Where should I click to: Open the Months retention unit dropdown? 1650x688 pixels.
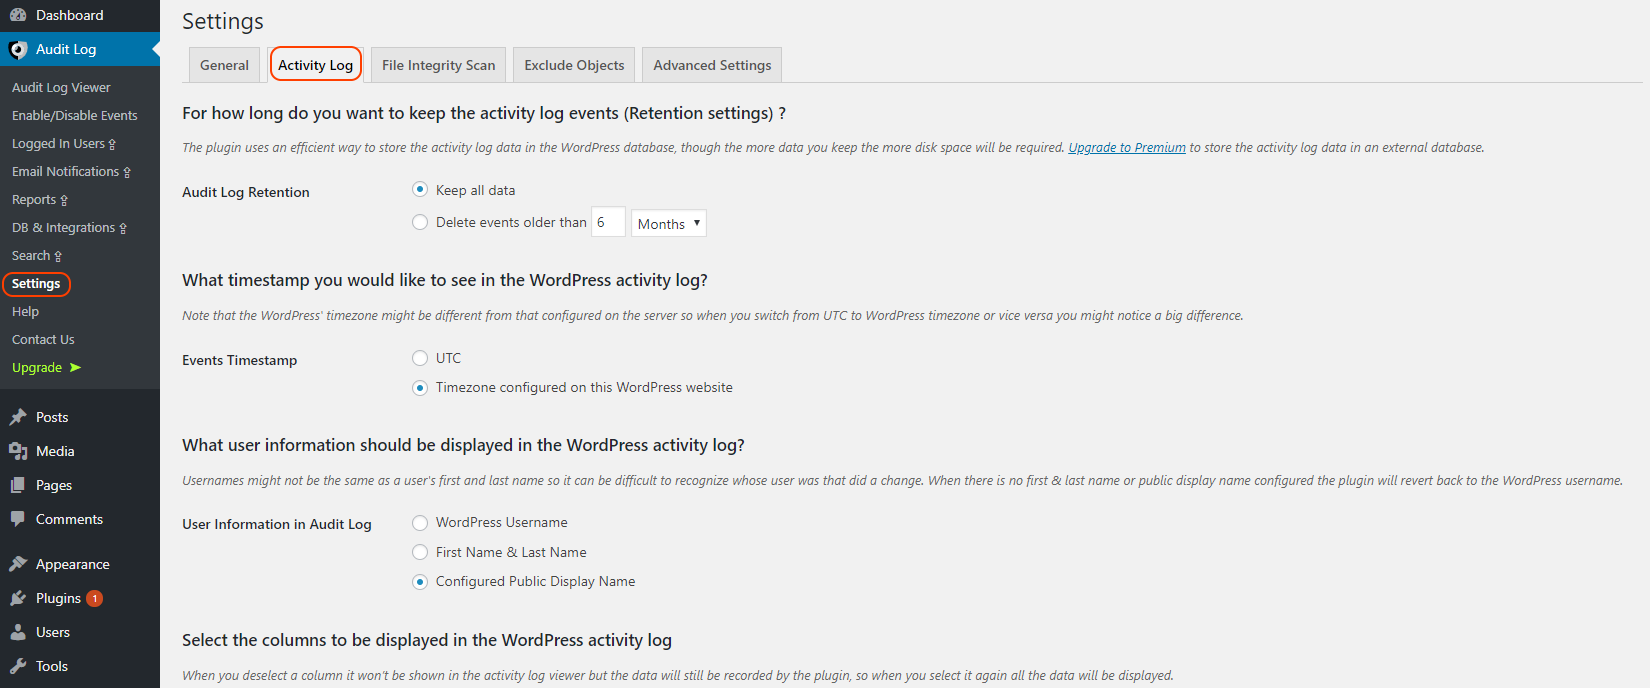(x=669, y=223)
